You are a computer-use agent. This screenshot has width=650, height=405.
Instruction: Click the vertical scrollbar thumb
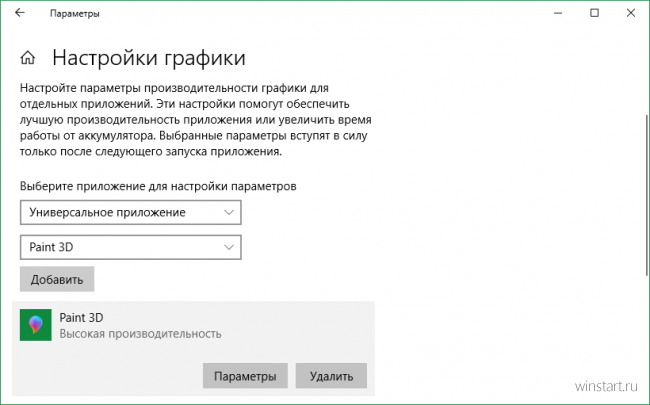[647, 194]
